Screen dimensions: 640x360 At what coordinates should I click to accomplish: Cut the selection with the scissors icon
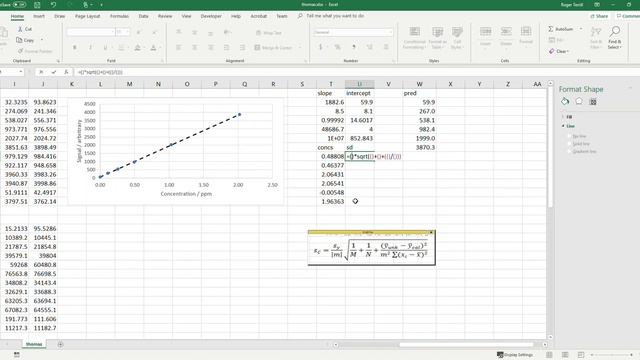coord(24,29)
